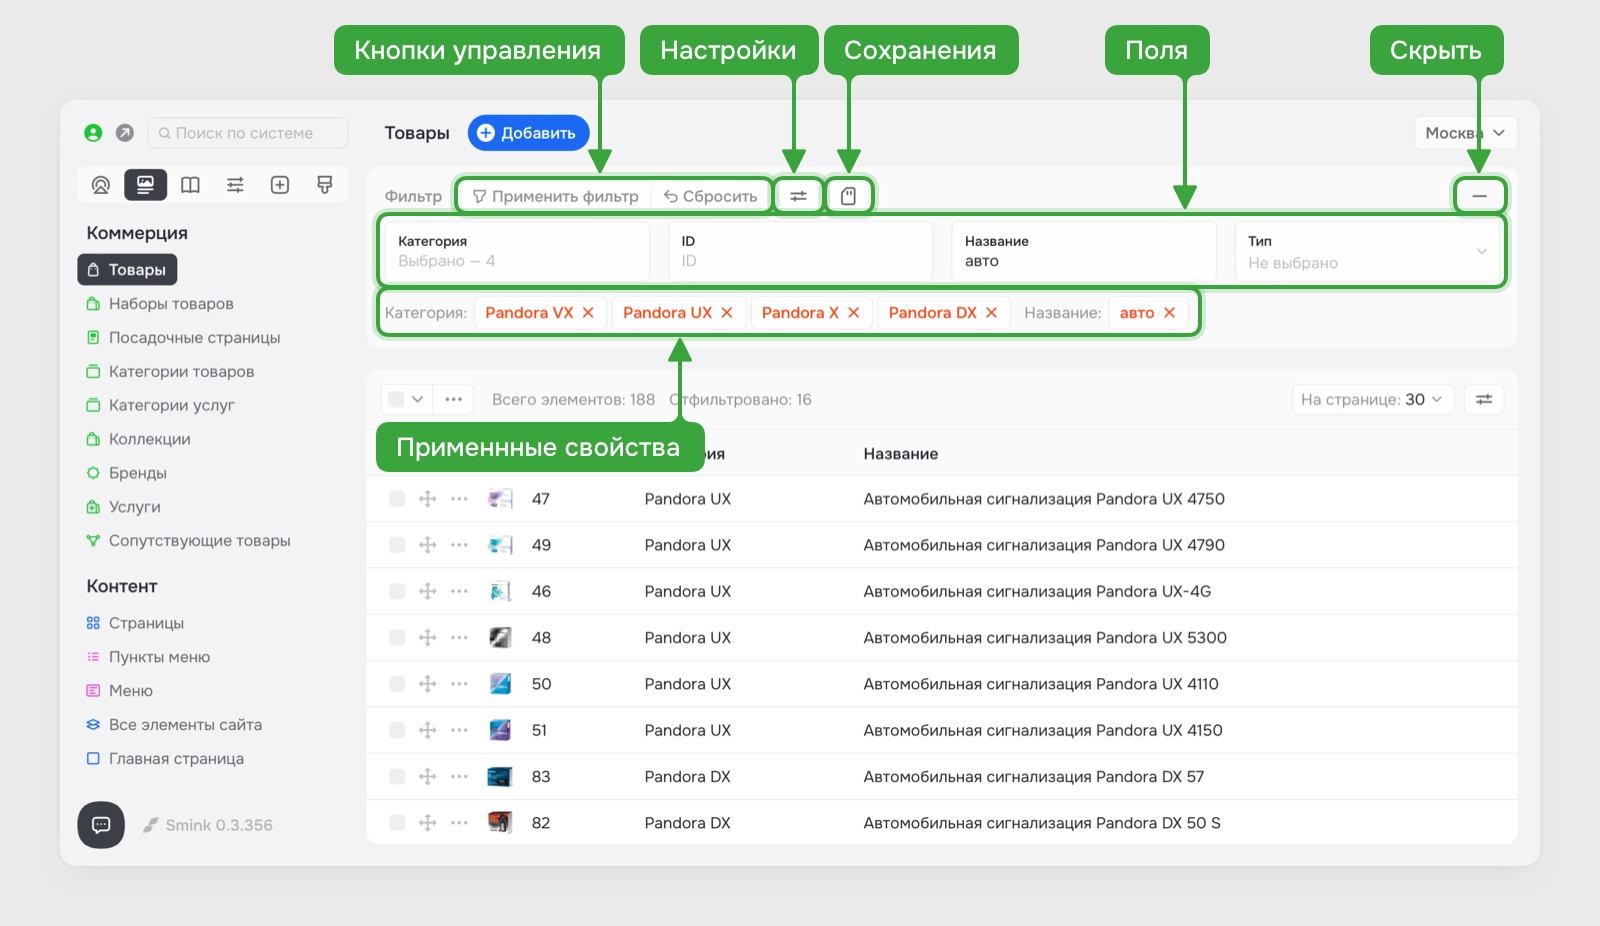Open the Москва city dropdown
This screenshot has width=1600, height=926.
(1465, 133)
